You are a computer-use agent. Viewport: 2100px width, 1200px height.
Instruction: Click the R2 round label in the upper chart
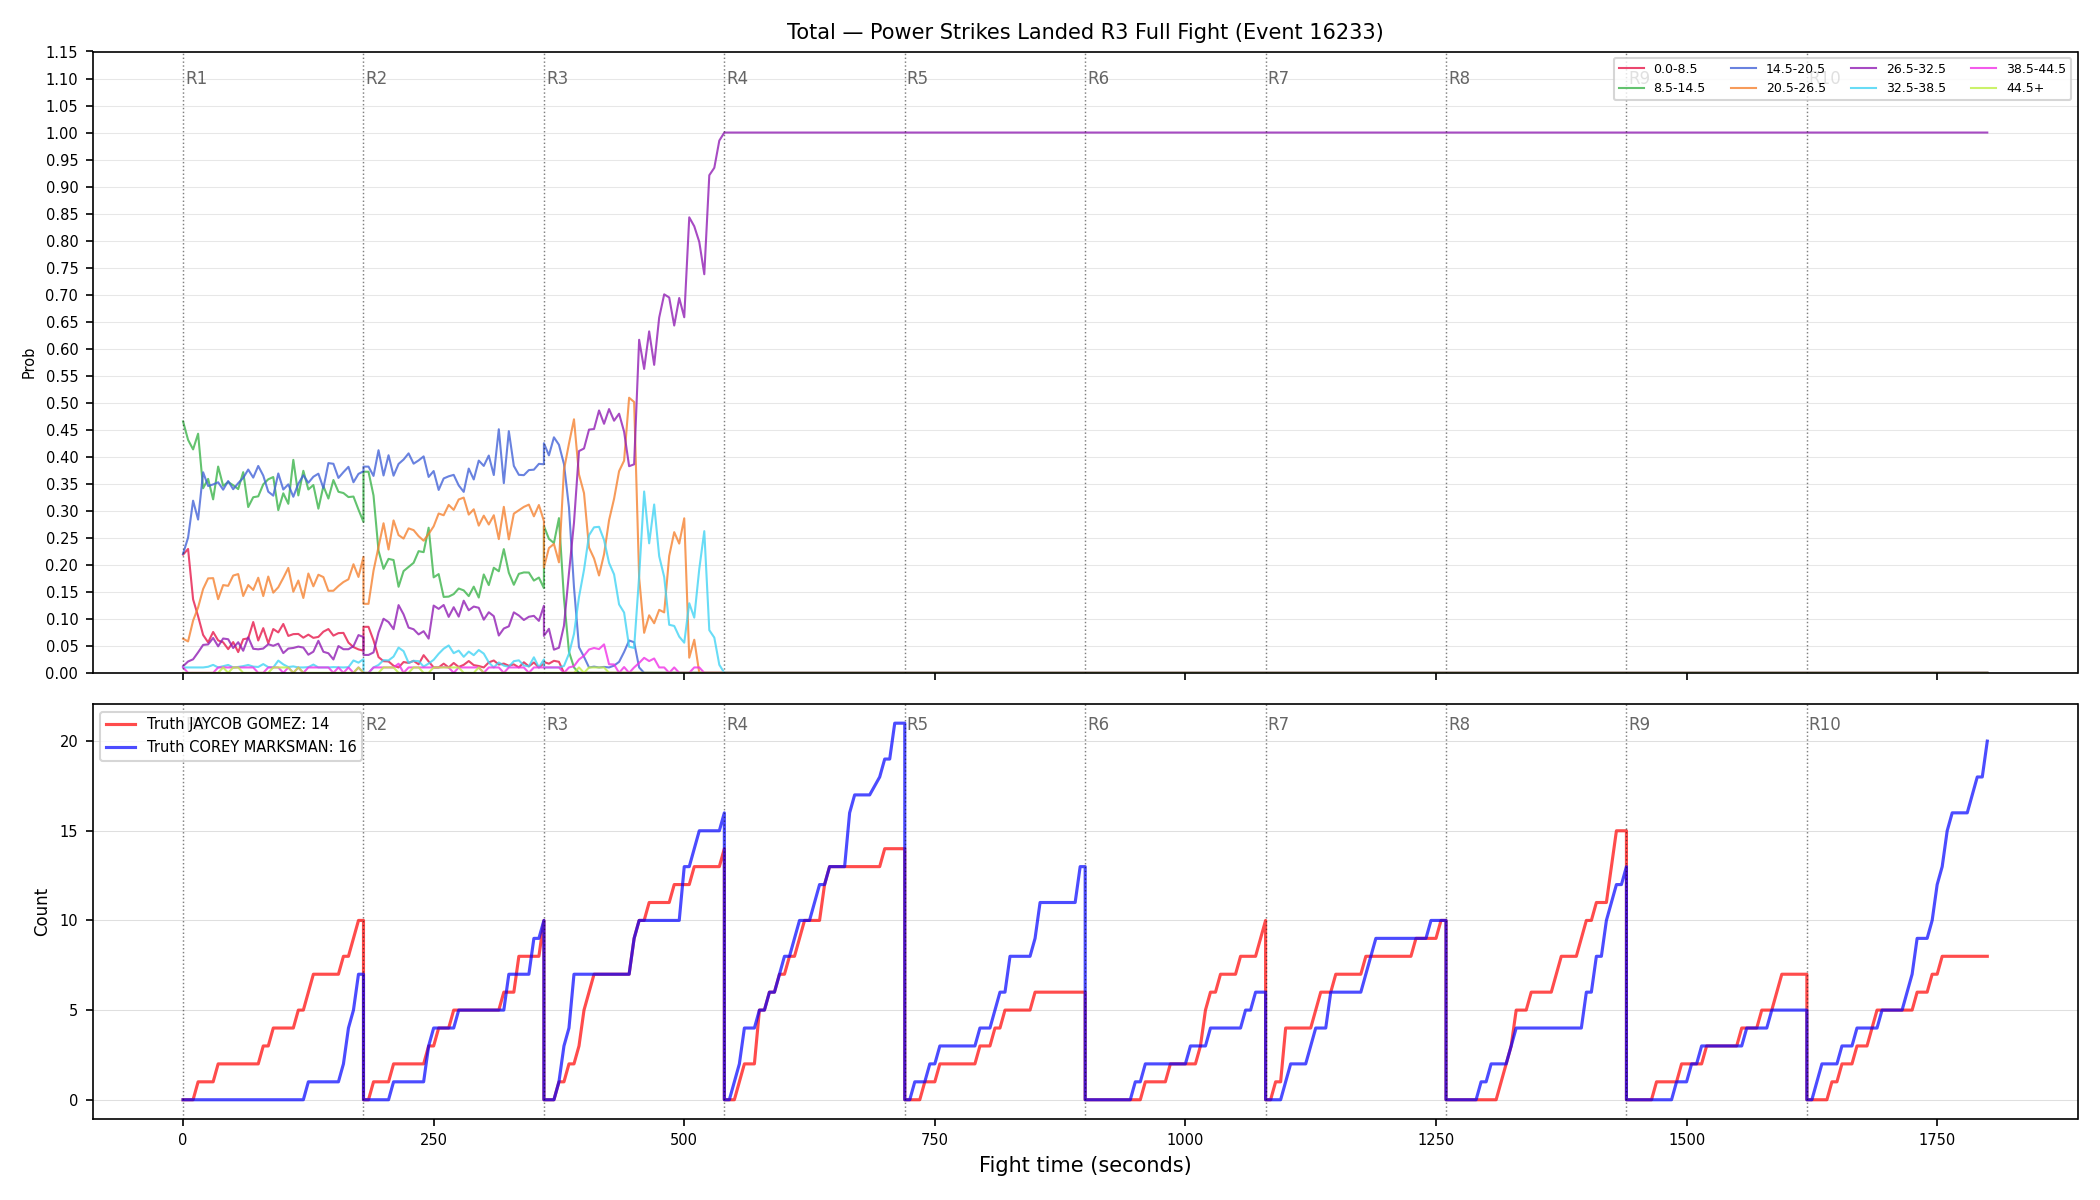(x=376, y=78)
